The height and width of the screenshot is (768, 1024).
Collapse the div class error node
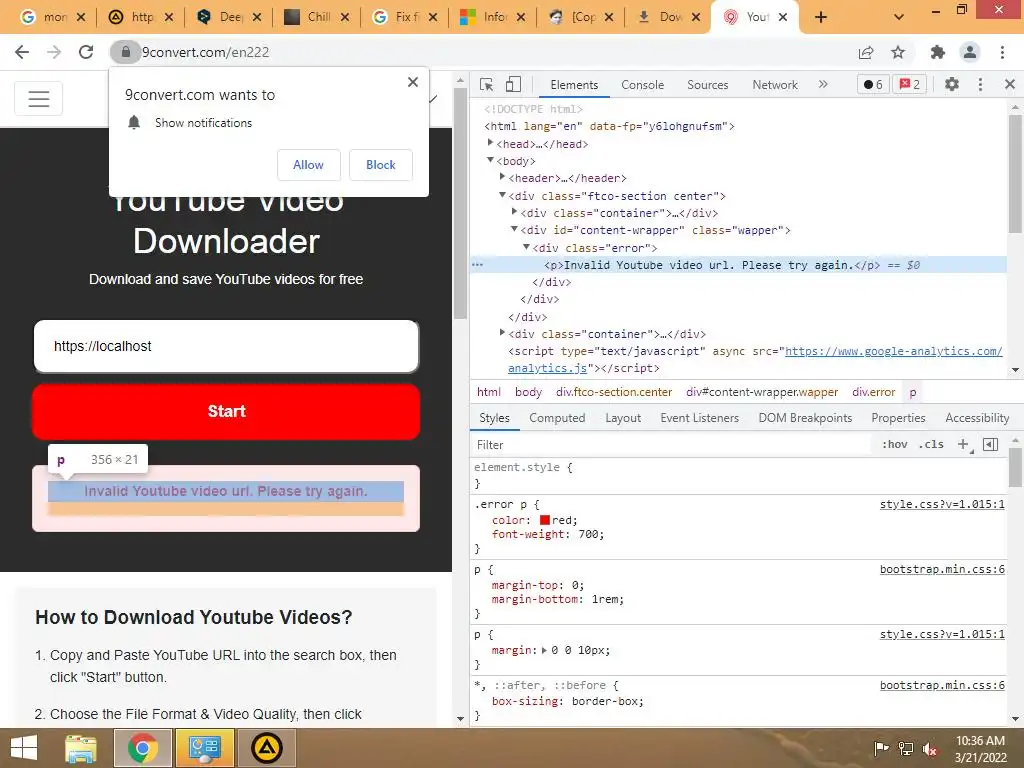click(526, 247)
